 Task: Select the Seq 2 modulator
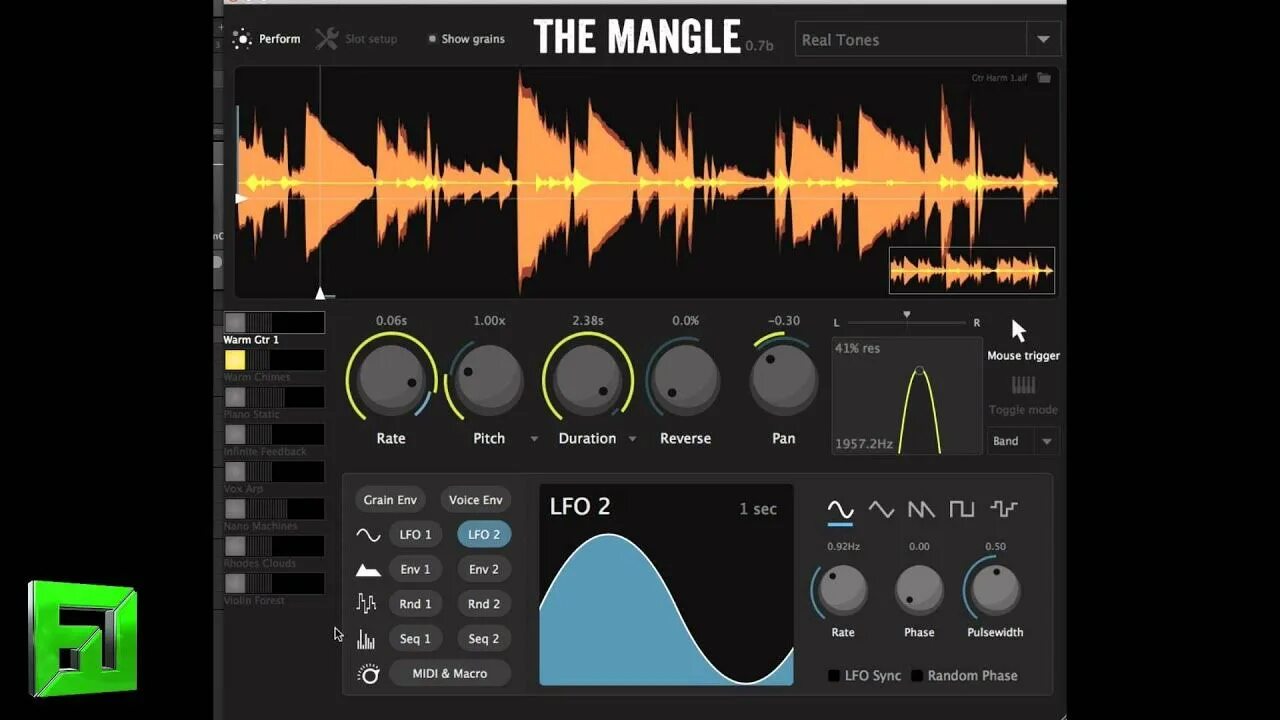pyautogui.click(x=484, y=639)
